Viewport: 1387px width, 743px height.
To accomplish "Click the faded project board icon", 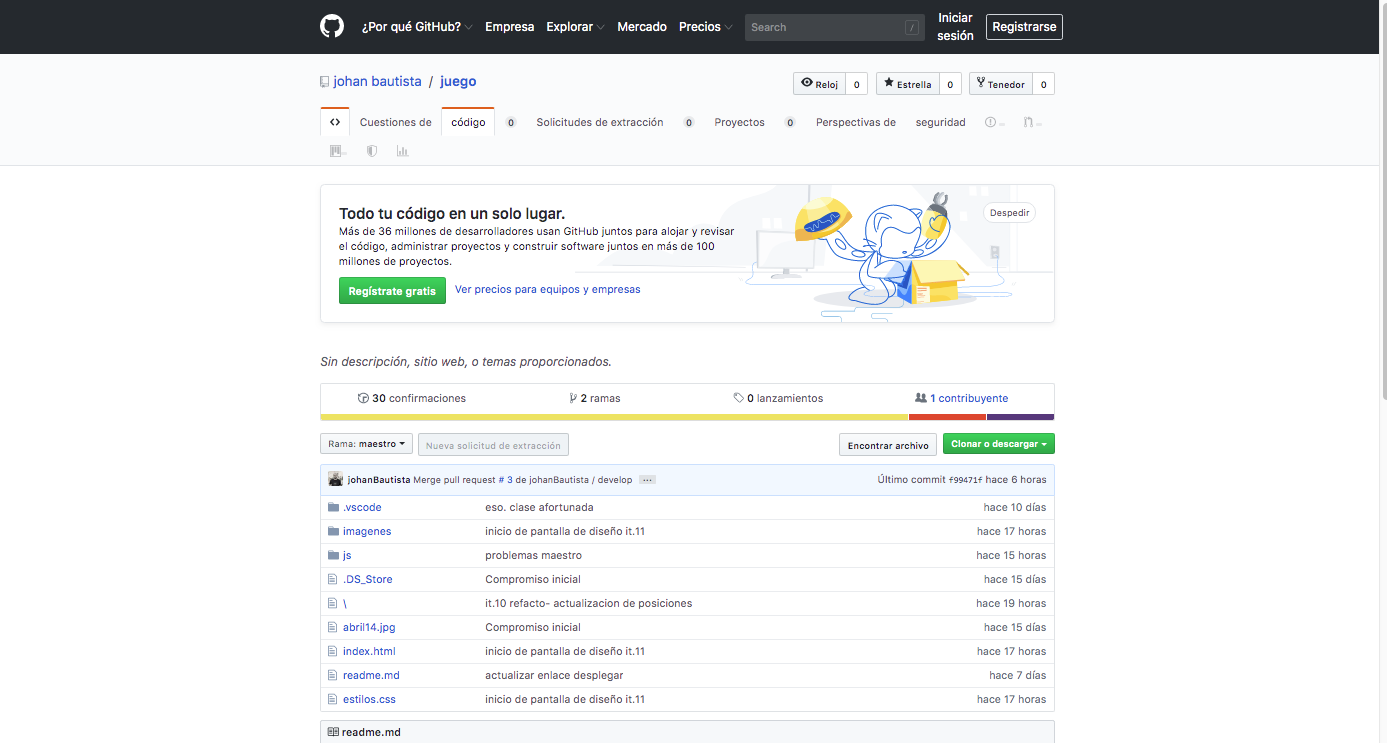I will point(336,151).
